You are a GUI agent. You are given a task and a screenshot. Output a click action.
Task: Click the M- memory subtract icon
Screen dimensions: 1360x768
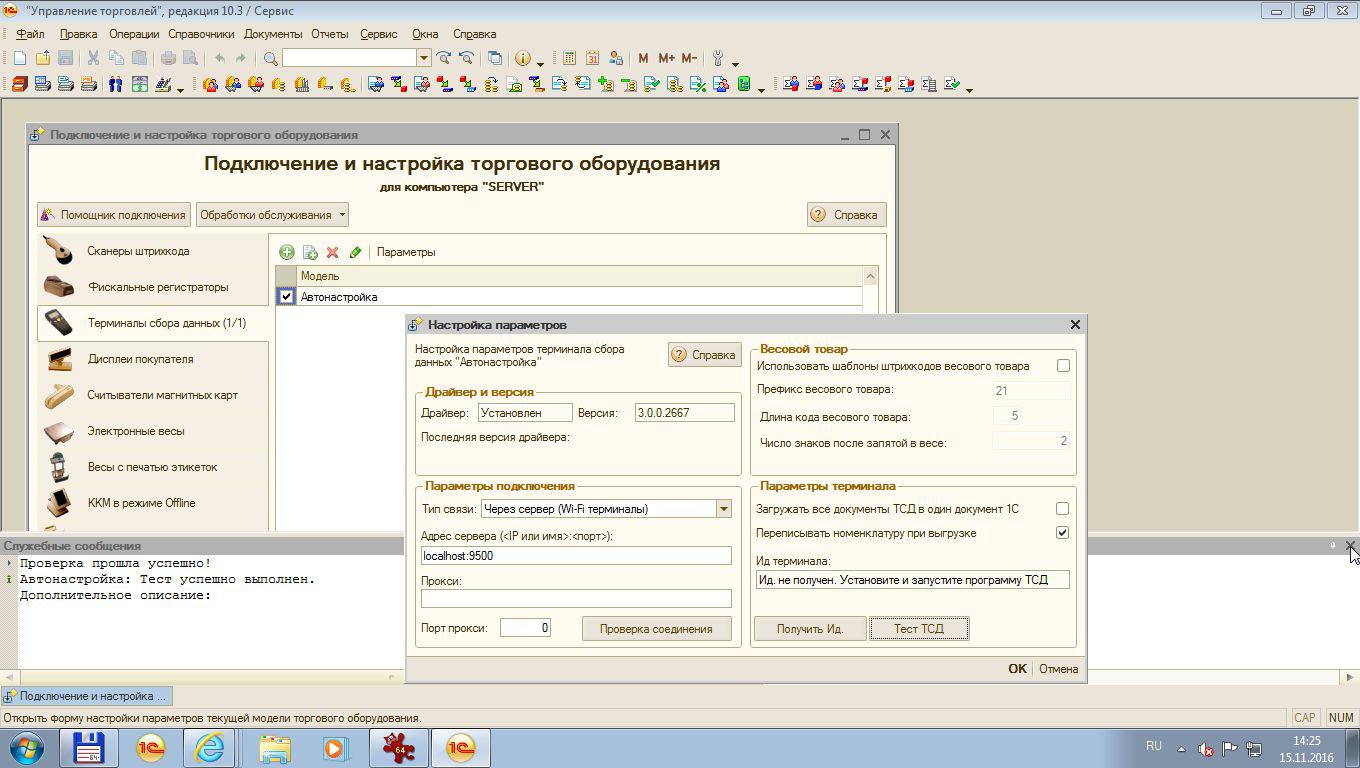point(689,59)
